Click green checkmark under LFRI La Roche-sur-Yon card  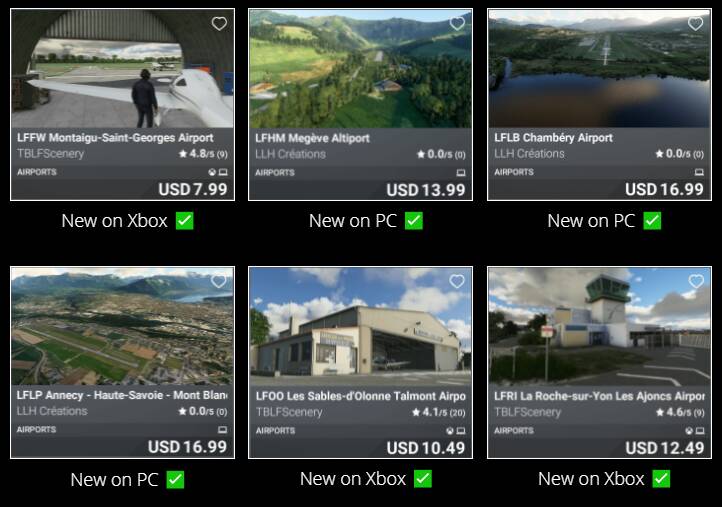[661, 479]
